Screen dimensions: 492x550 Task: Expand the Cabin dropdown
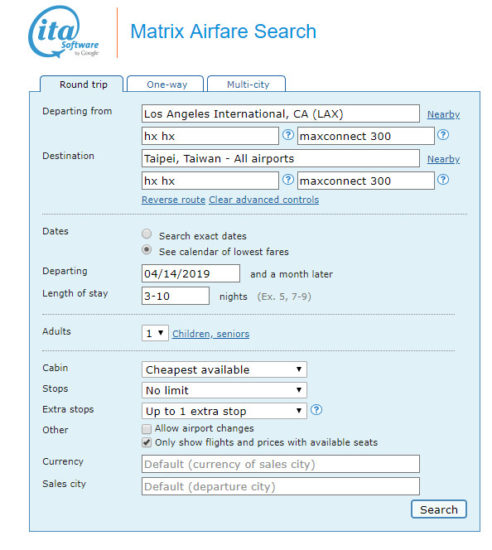(x=224, y=369)
